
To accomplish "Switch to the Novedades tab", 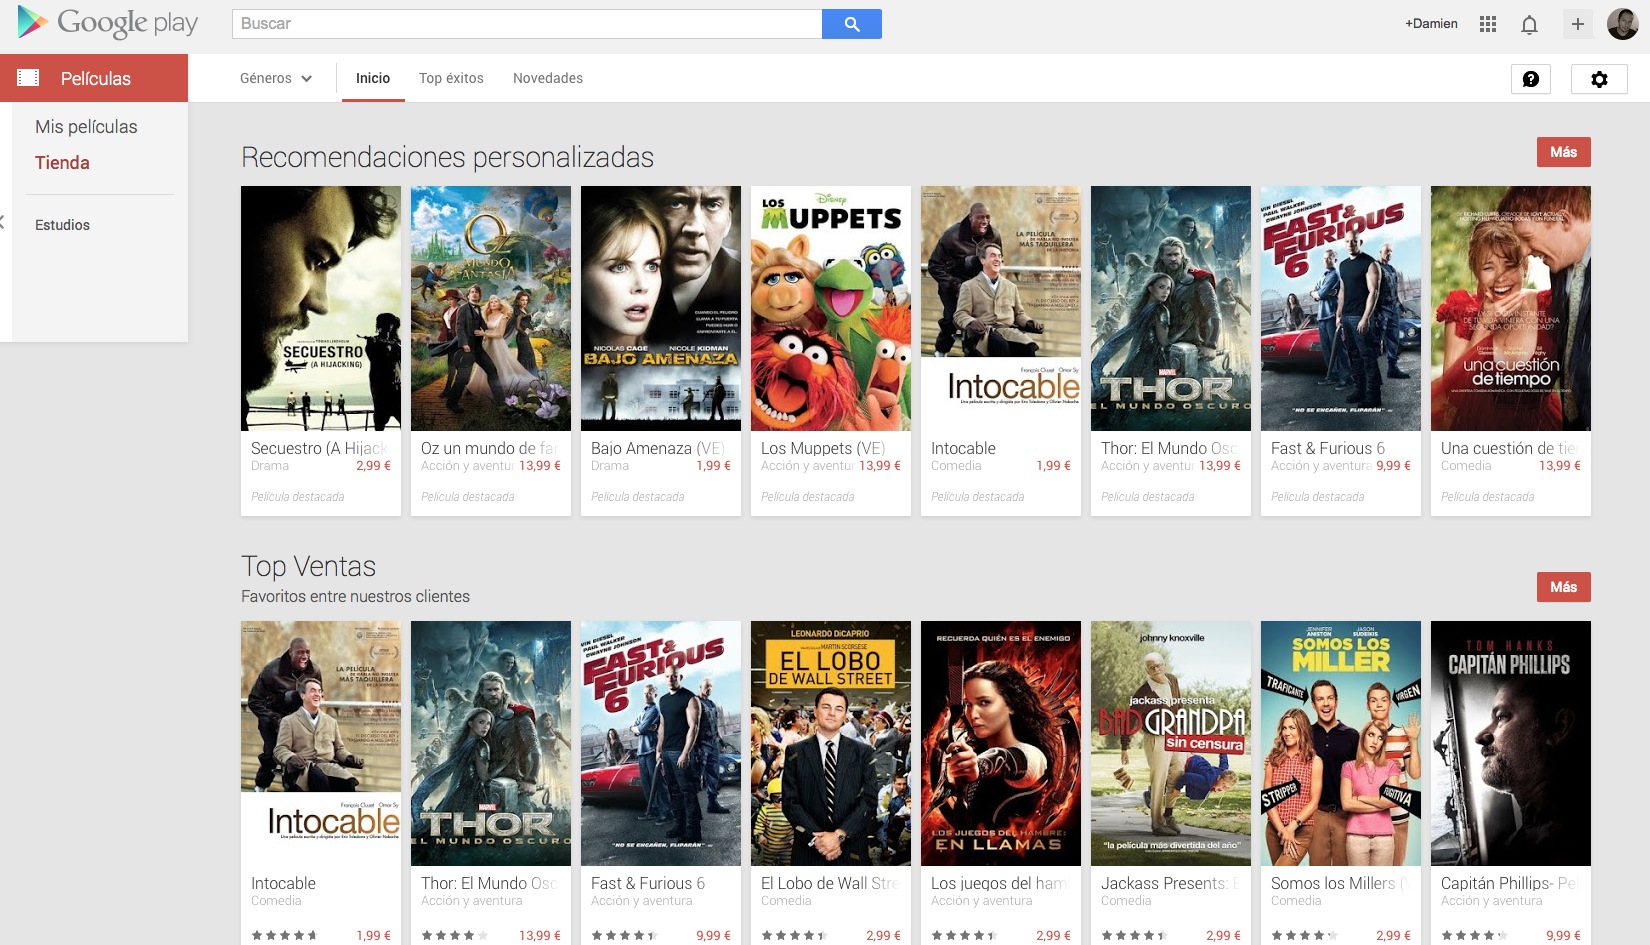I will coord(547,78).
